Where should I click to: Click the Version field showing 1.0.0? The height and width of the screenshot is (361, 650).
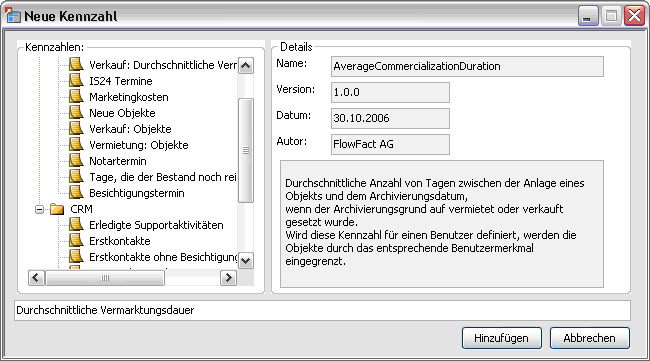click(x=390, y=92)
